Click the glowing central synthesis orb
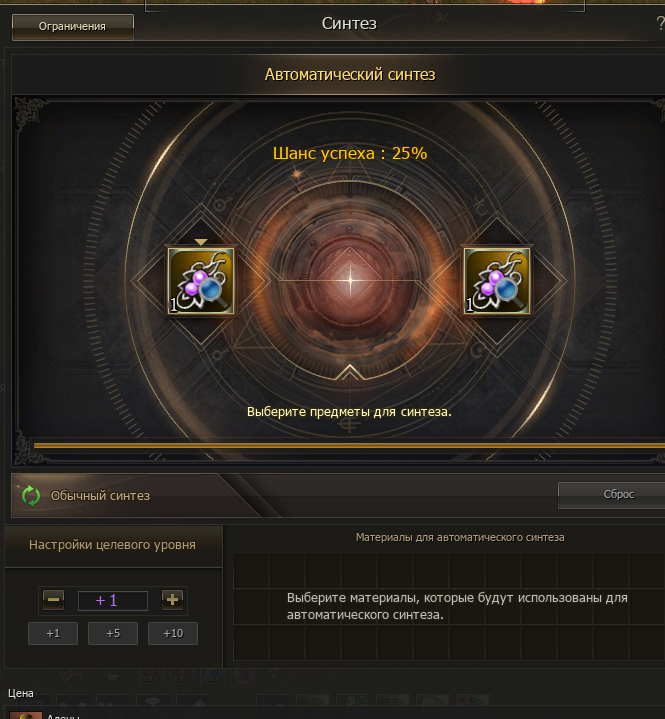 pyautogui.click(x=350, y=280)
